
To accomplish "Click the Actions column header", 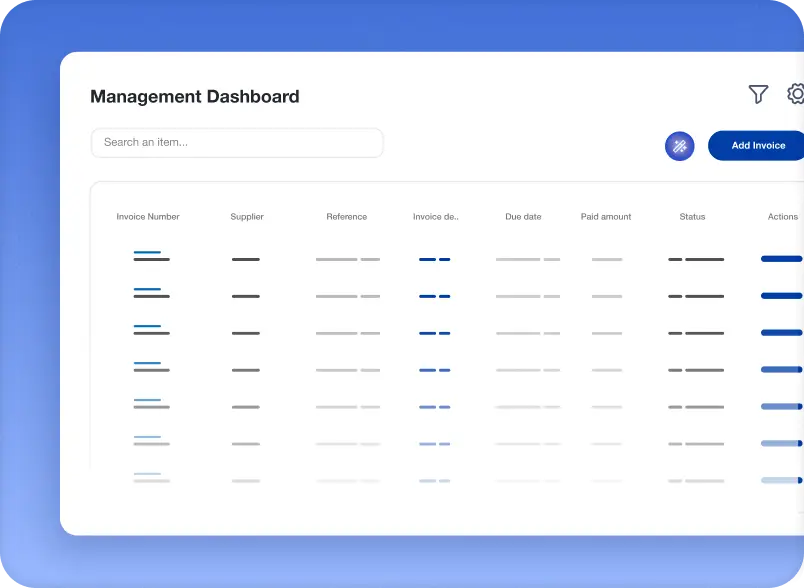I will [782, 217].
